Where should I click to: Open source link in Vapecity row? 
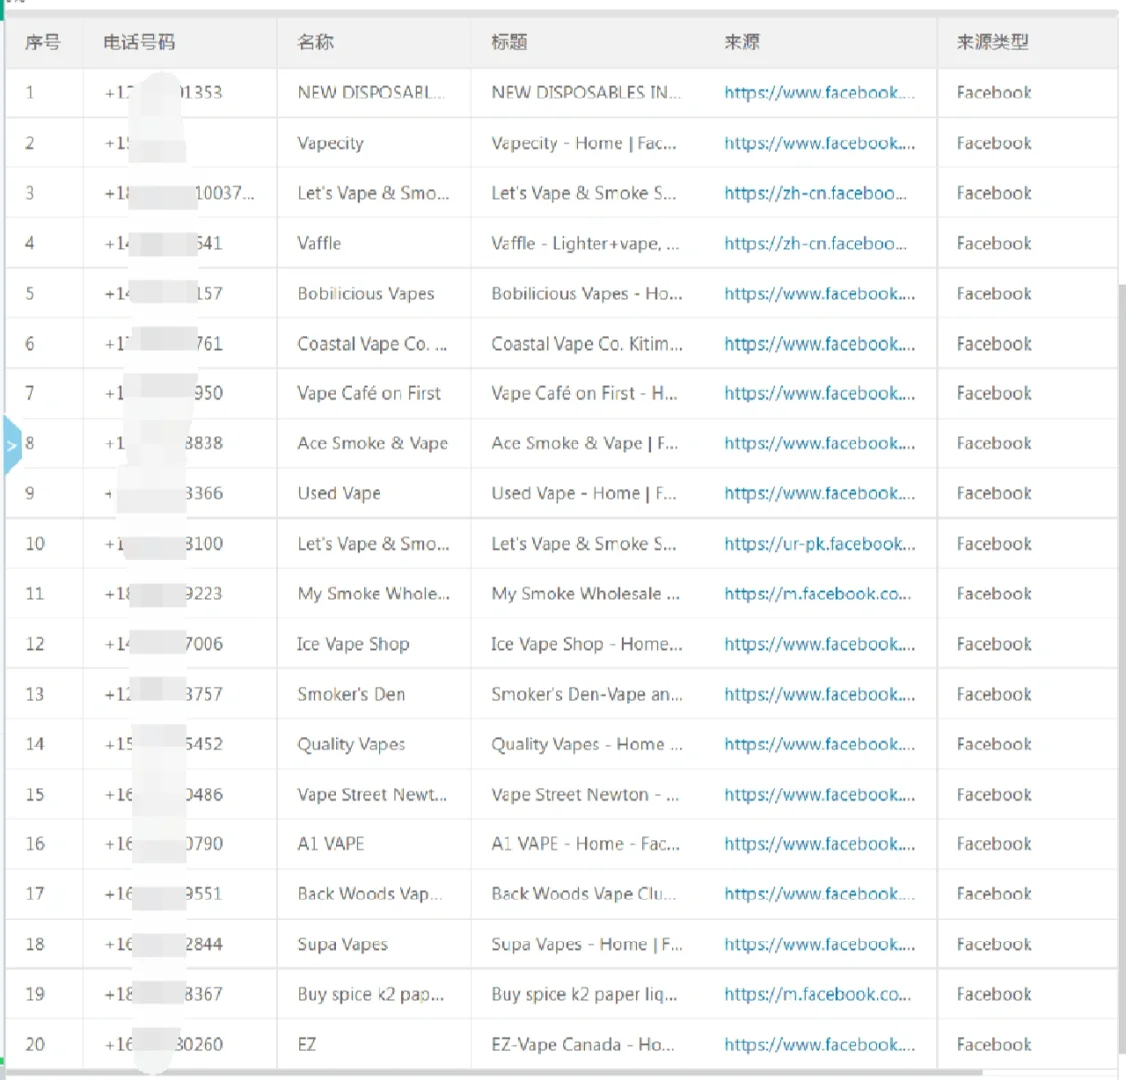click(x=819, y=143)
